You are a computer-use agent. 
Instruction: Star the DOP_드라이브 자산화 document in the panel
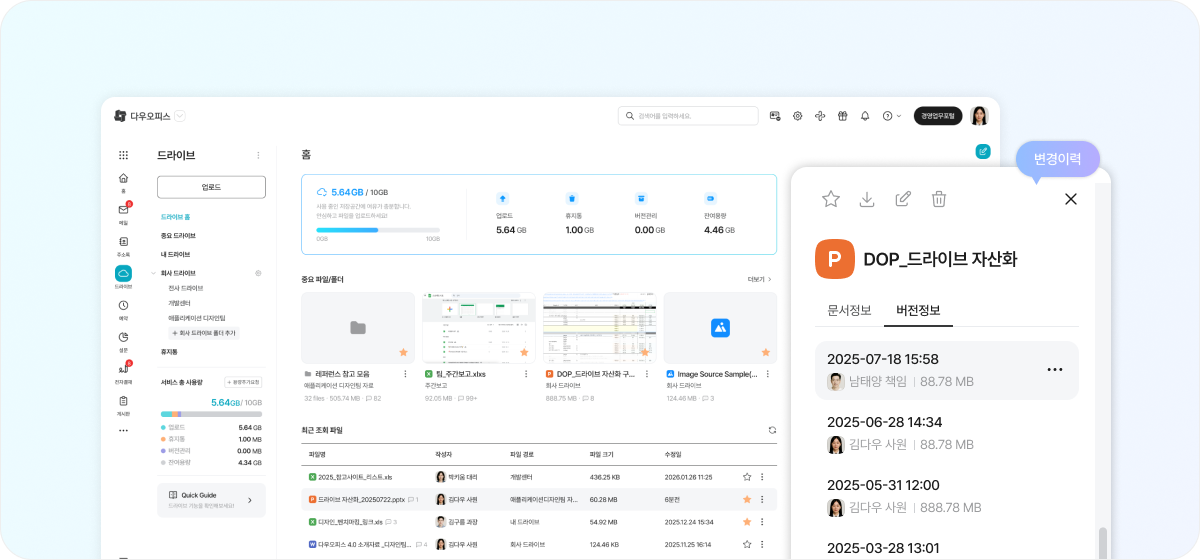[x=831, y=199]
